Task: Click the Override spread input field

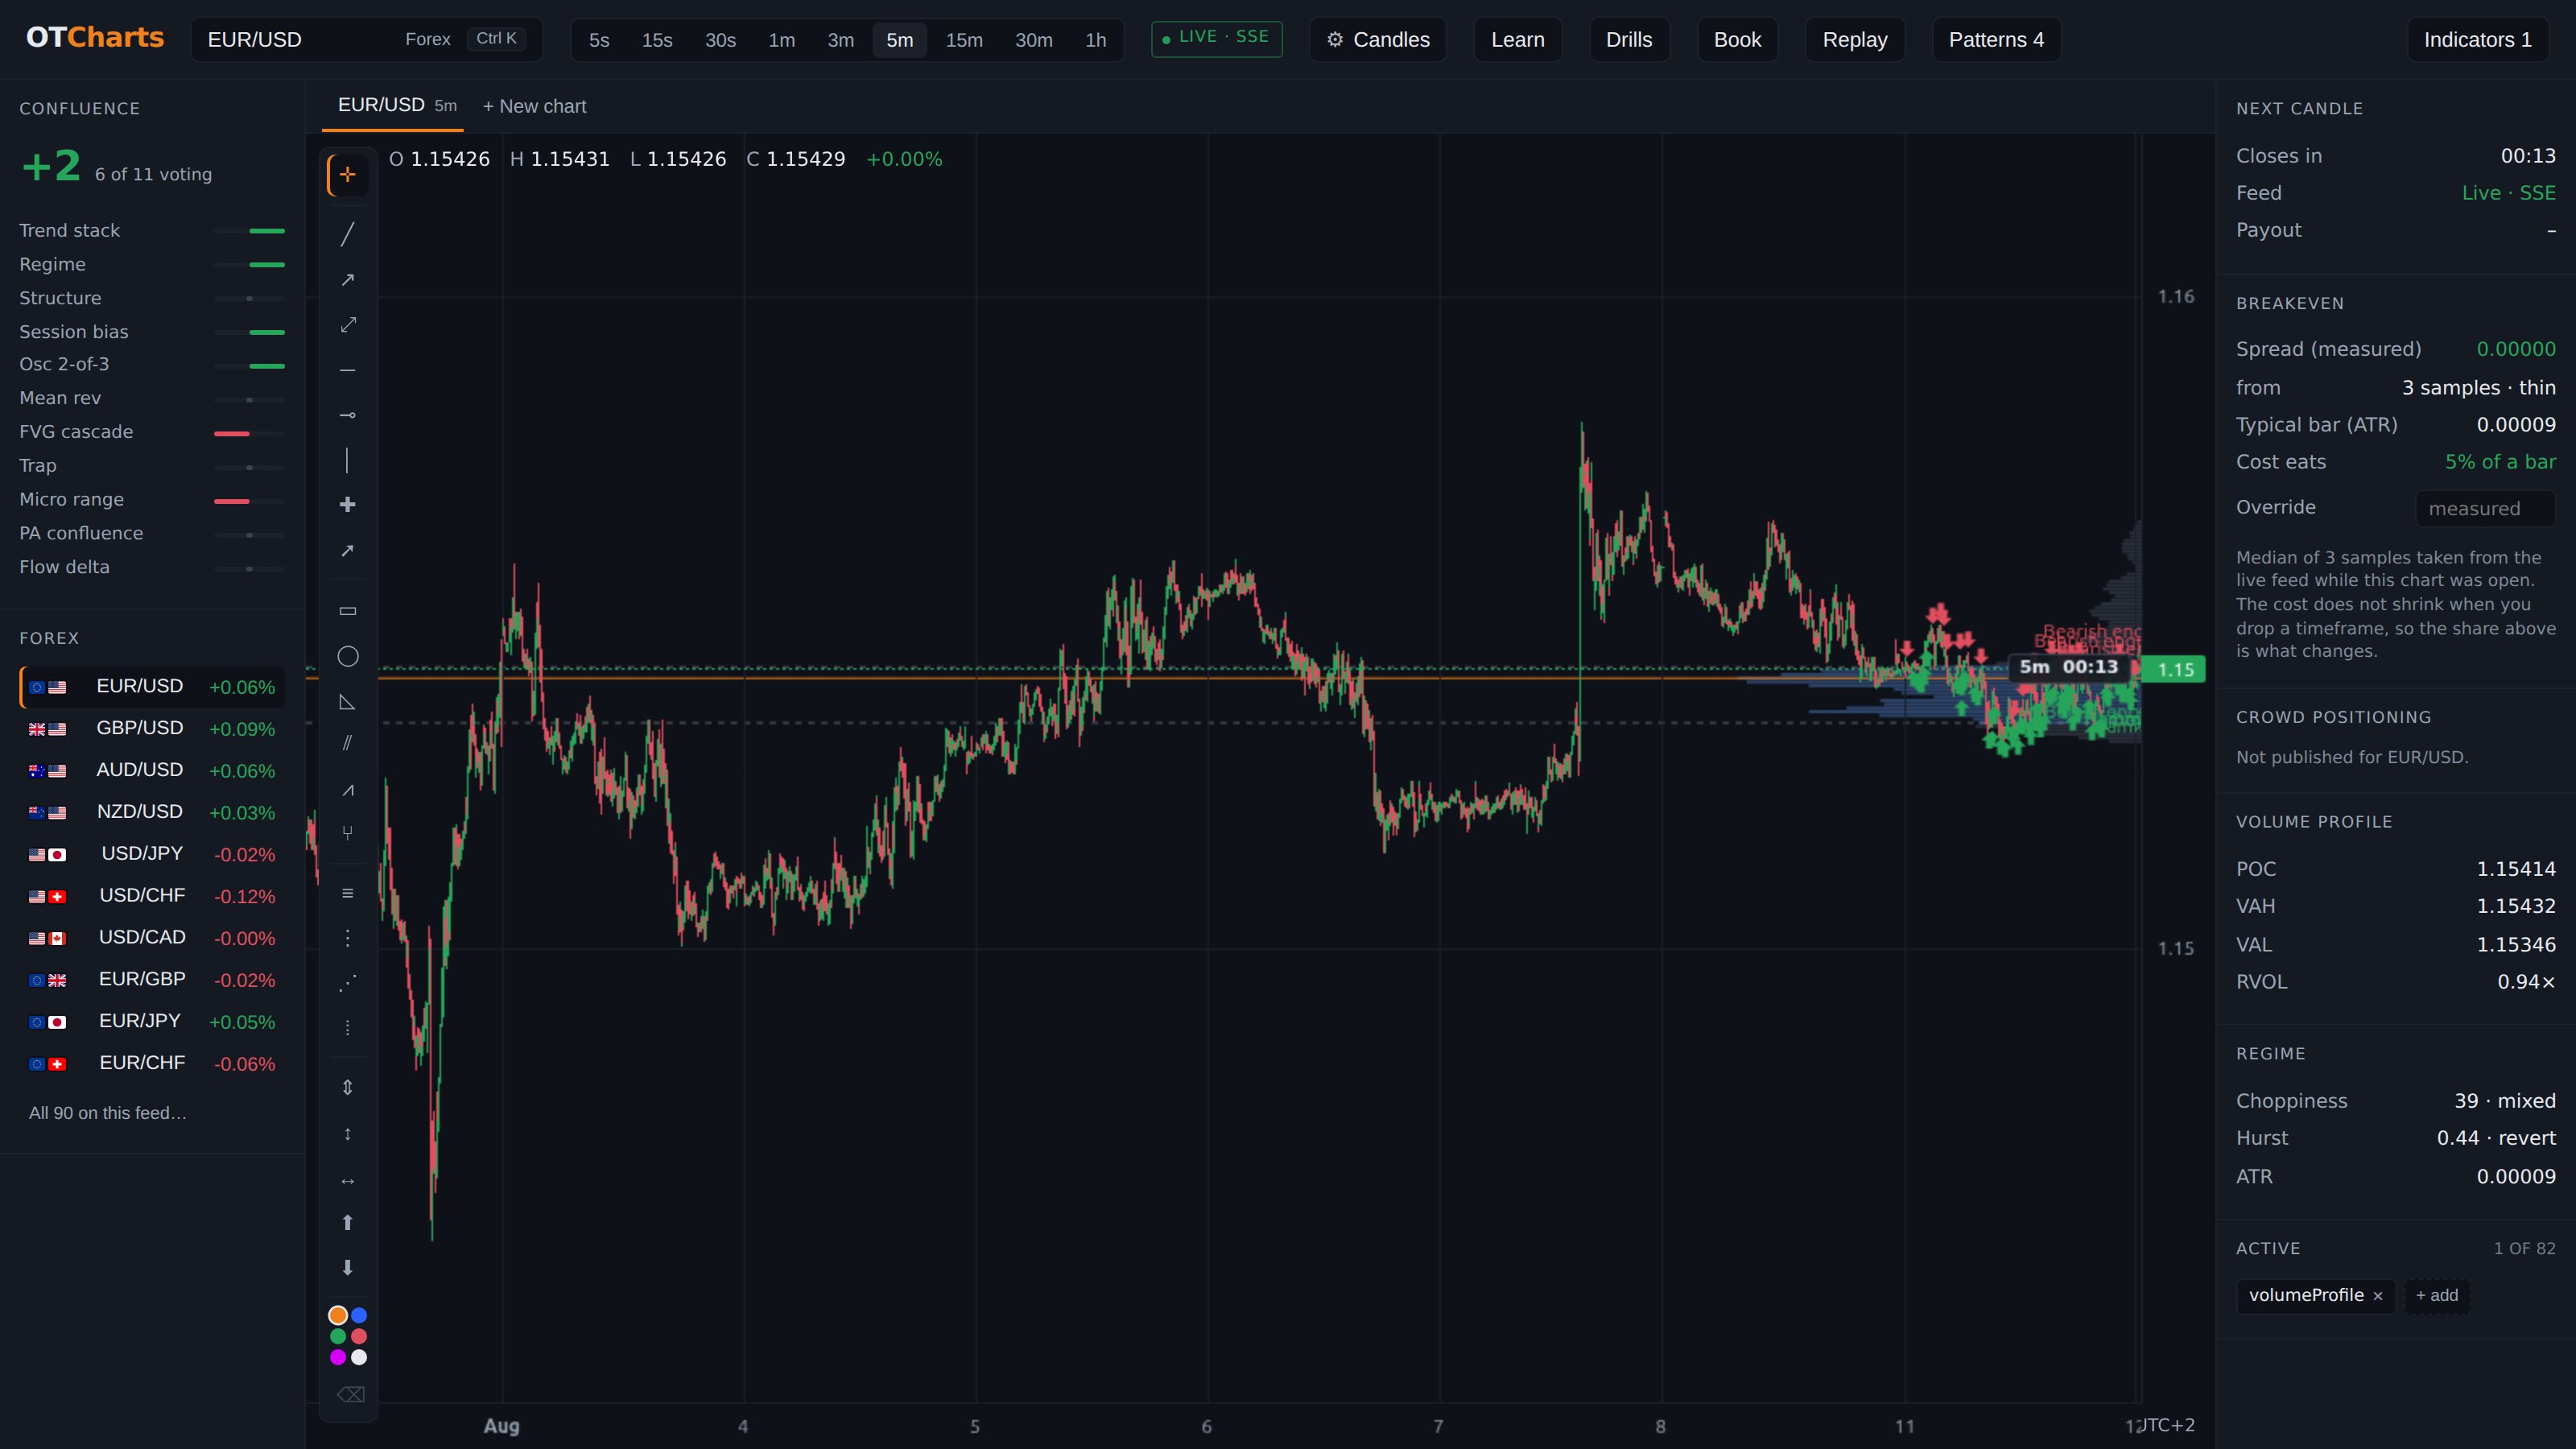Action: click(2484, 508)
